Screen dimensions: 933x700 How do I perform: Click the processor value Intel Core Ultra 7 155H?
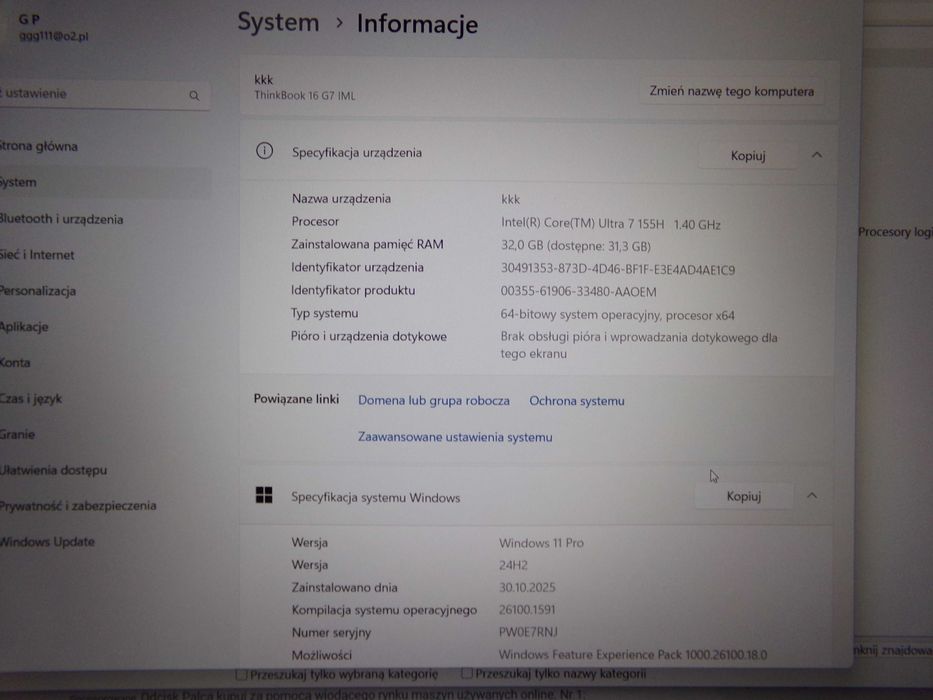pyautogui.click(x=610, y=224)
